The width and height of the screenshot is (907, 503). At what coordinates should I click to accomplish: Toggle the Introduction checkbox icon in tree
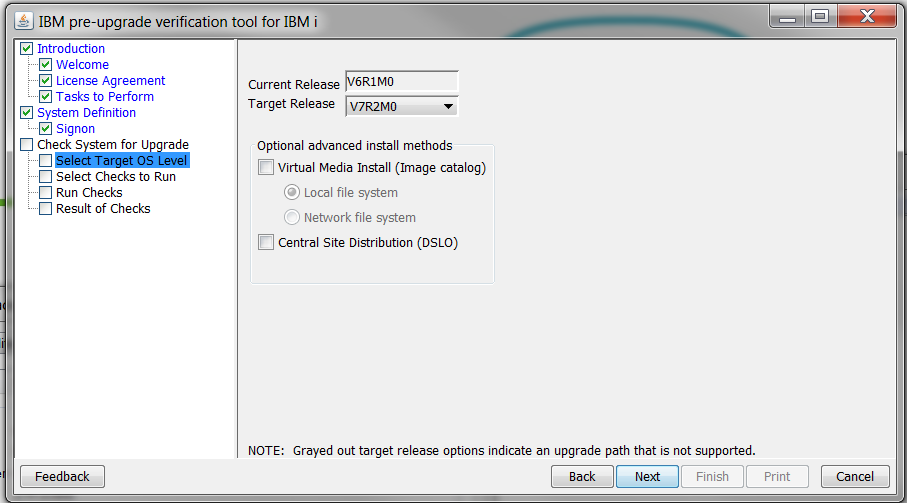click(27, 49)
